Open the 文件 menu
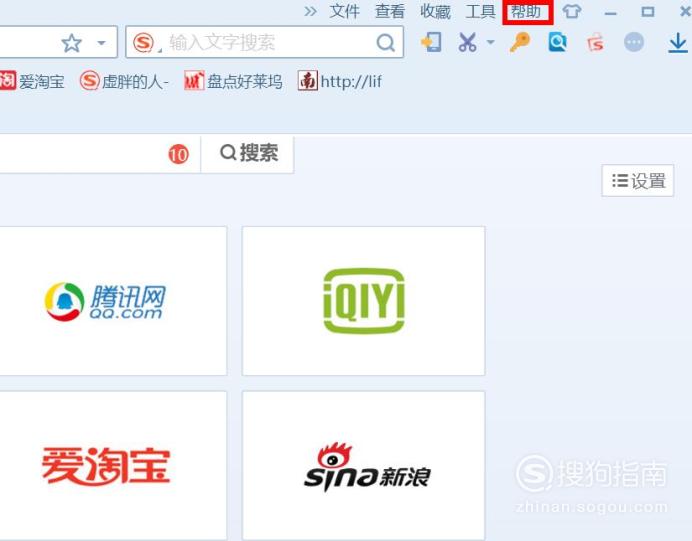The height and width of the screenshot is (541, 692). point(344,11)
